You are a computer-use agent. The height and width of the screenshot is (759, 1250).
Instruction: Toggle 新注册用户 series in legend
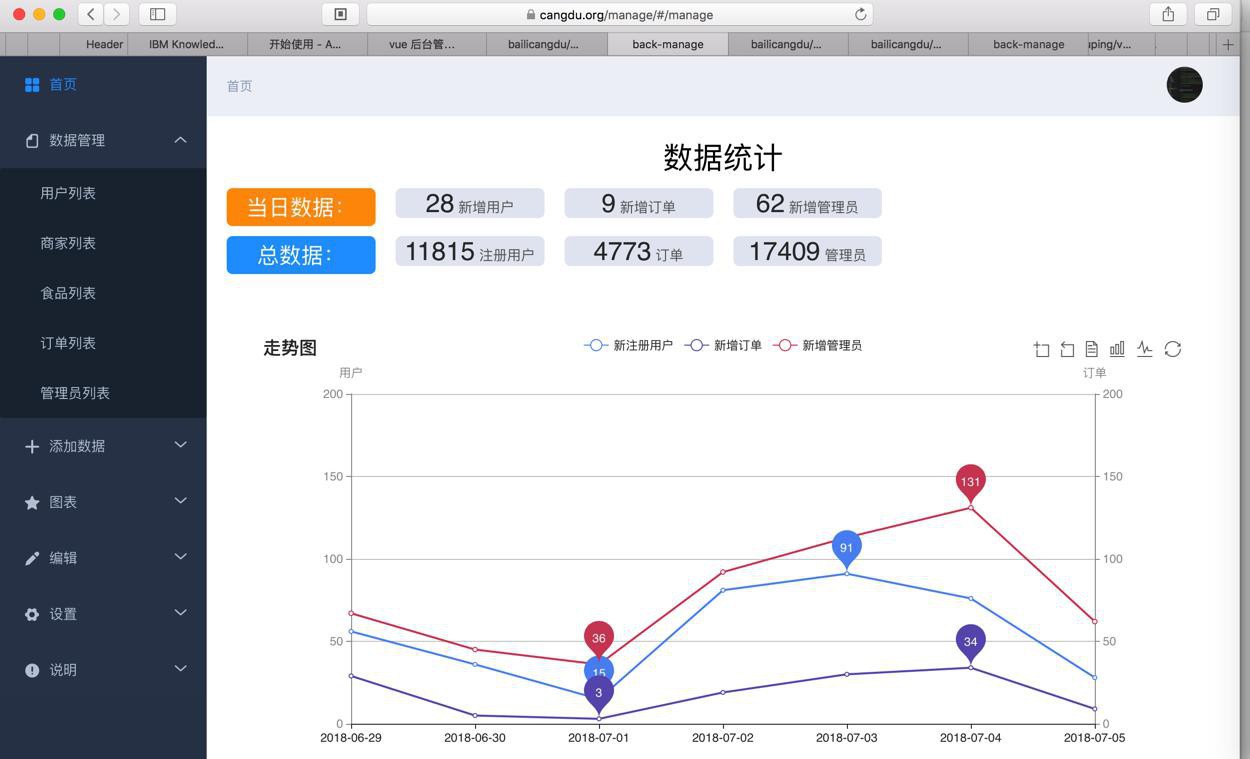click(628, 345)
